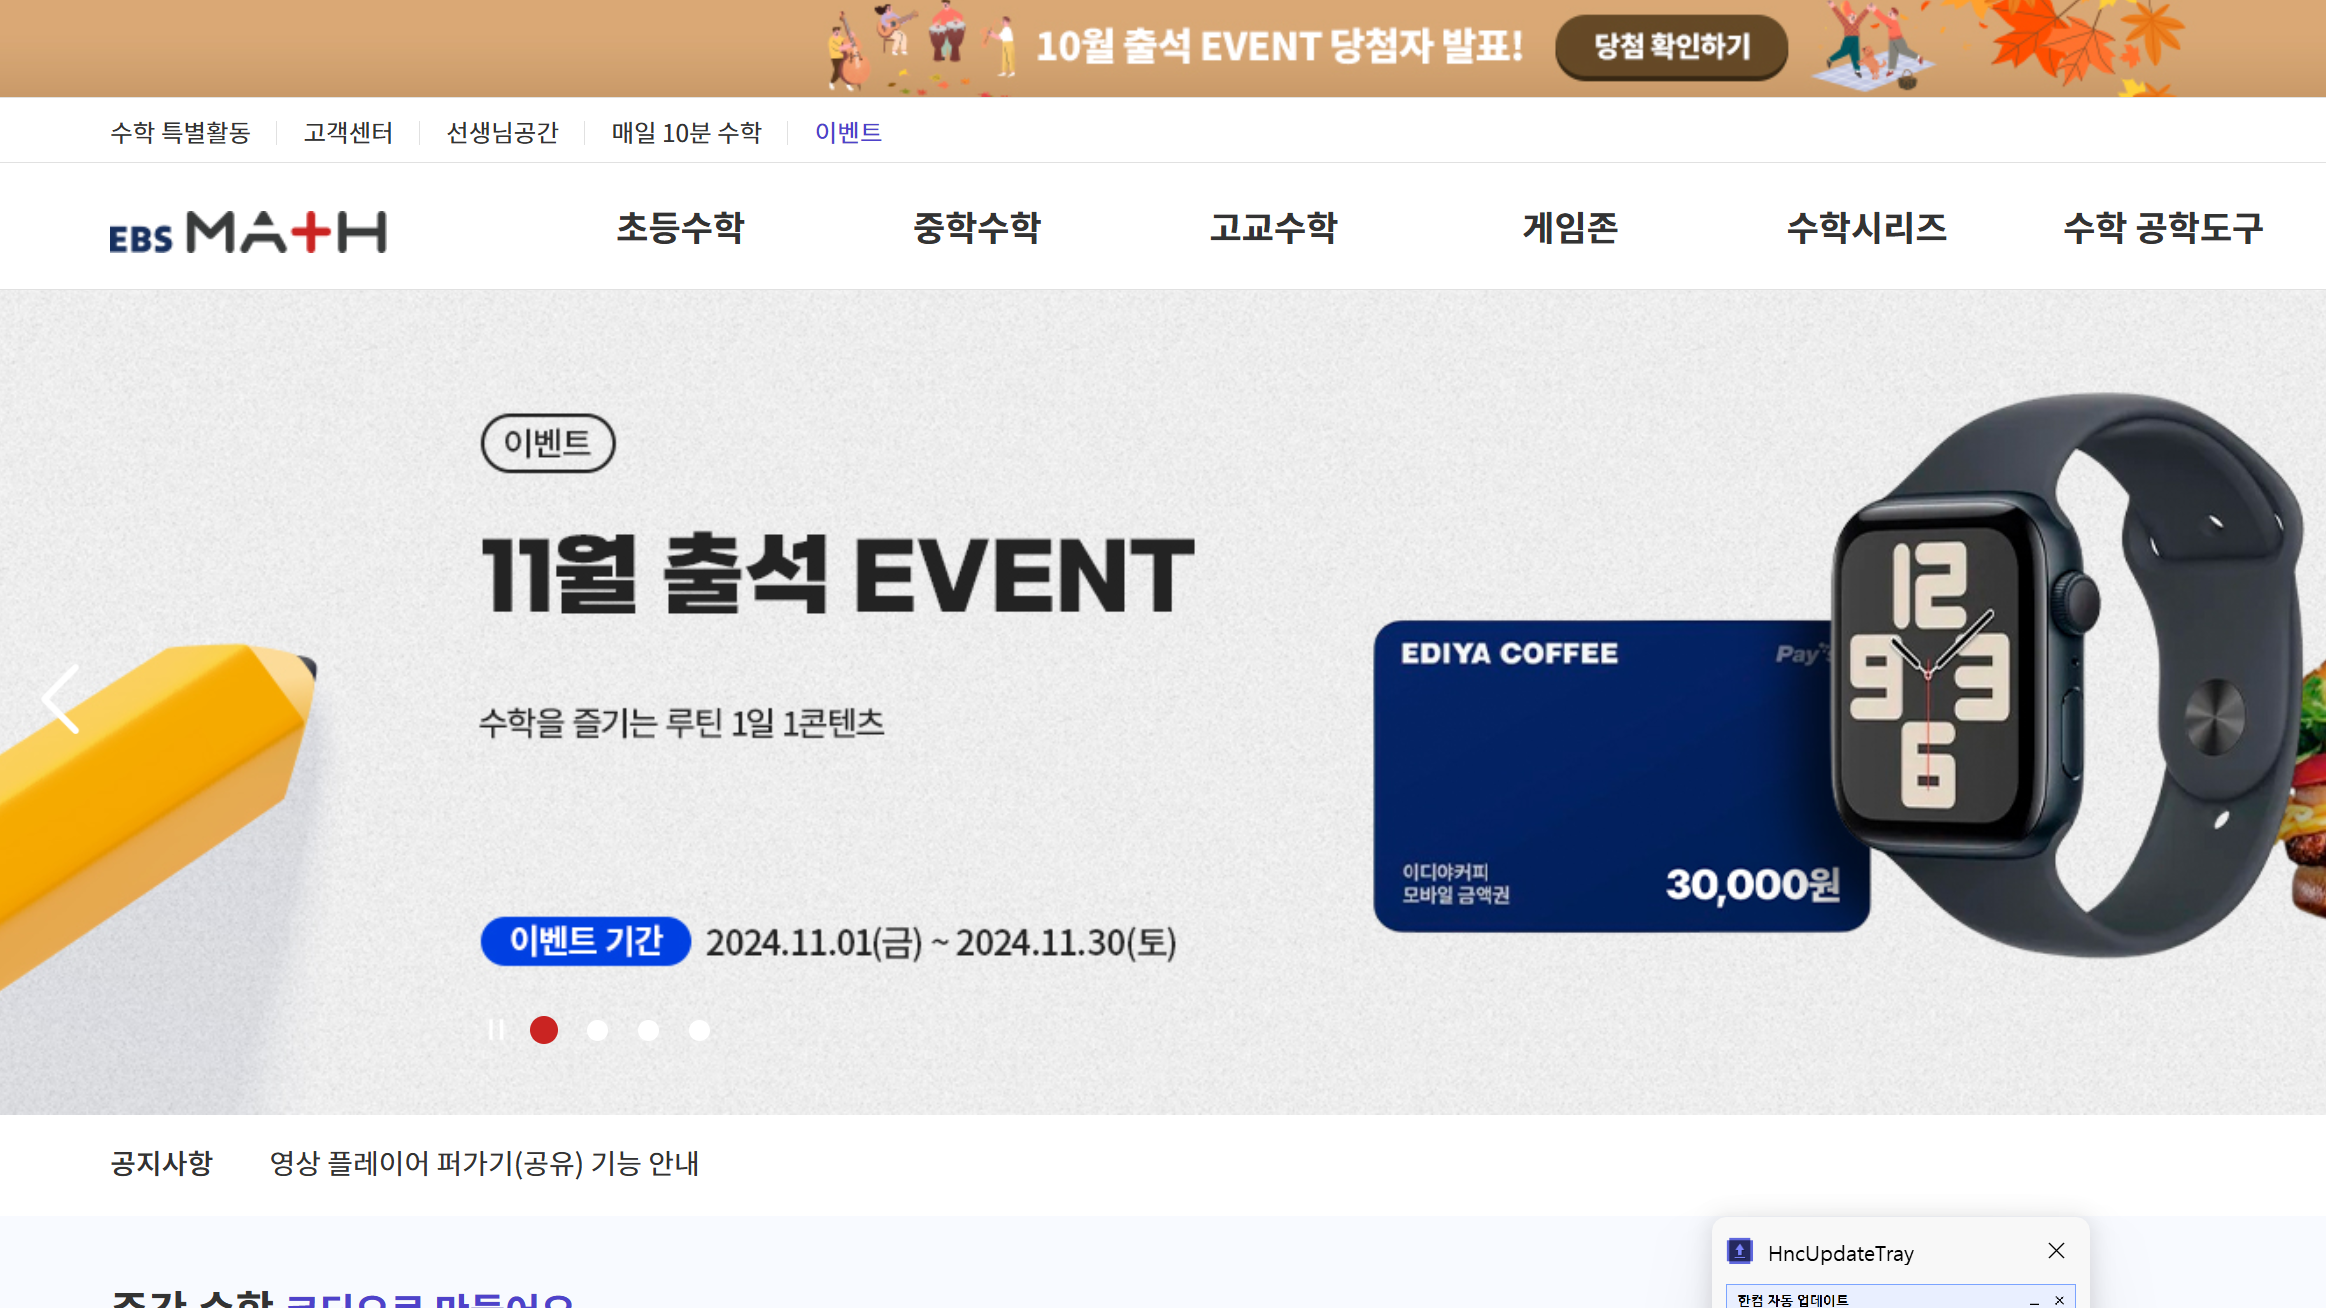This screenshot has height=1308, width=2326.
Task: Expand the 게임존 navigation menu
Action: coord(1570,228)
